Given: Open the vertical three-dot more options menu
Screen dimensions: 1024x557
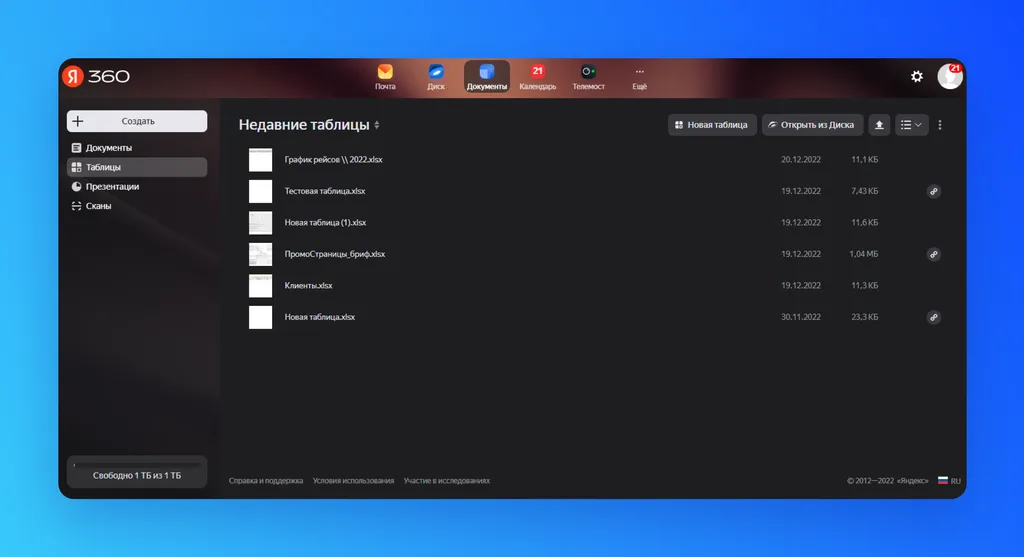Looking at the screenshot, I should pos(940,125).
